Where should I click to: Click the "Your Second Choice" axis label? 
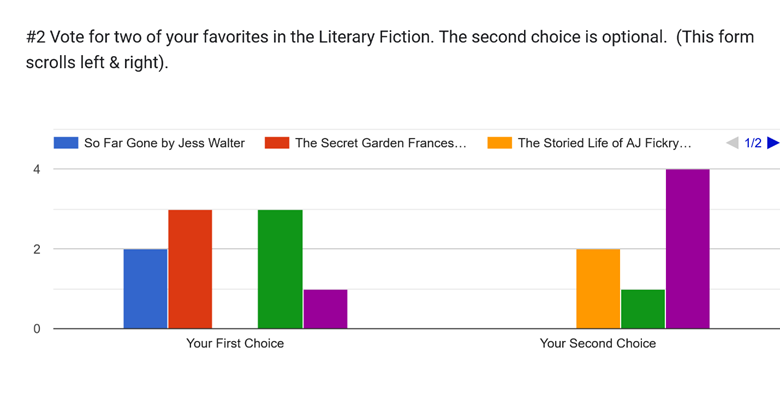coord(598,344)
